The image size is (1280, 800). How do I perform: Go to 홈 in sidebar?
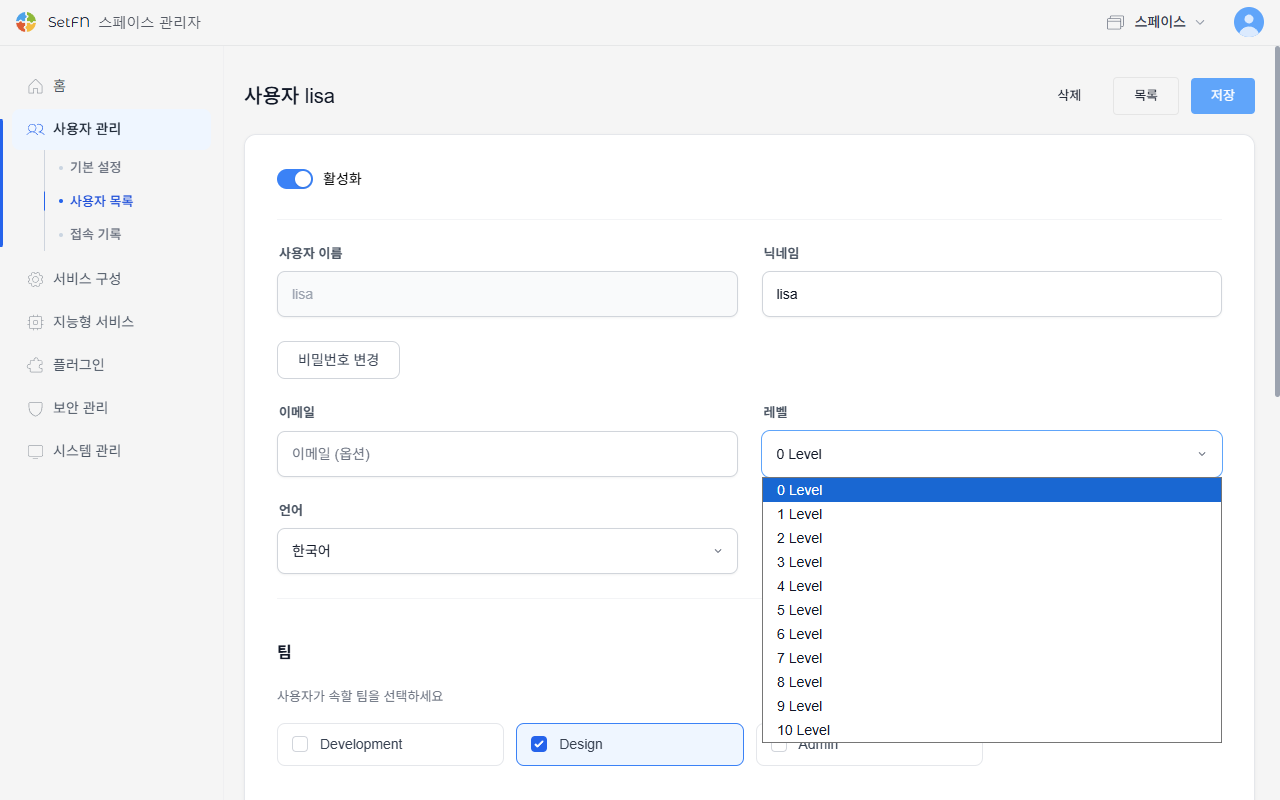(x=112, y=86)
